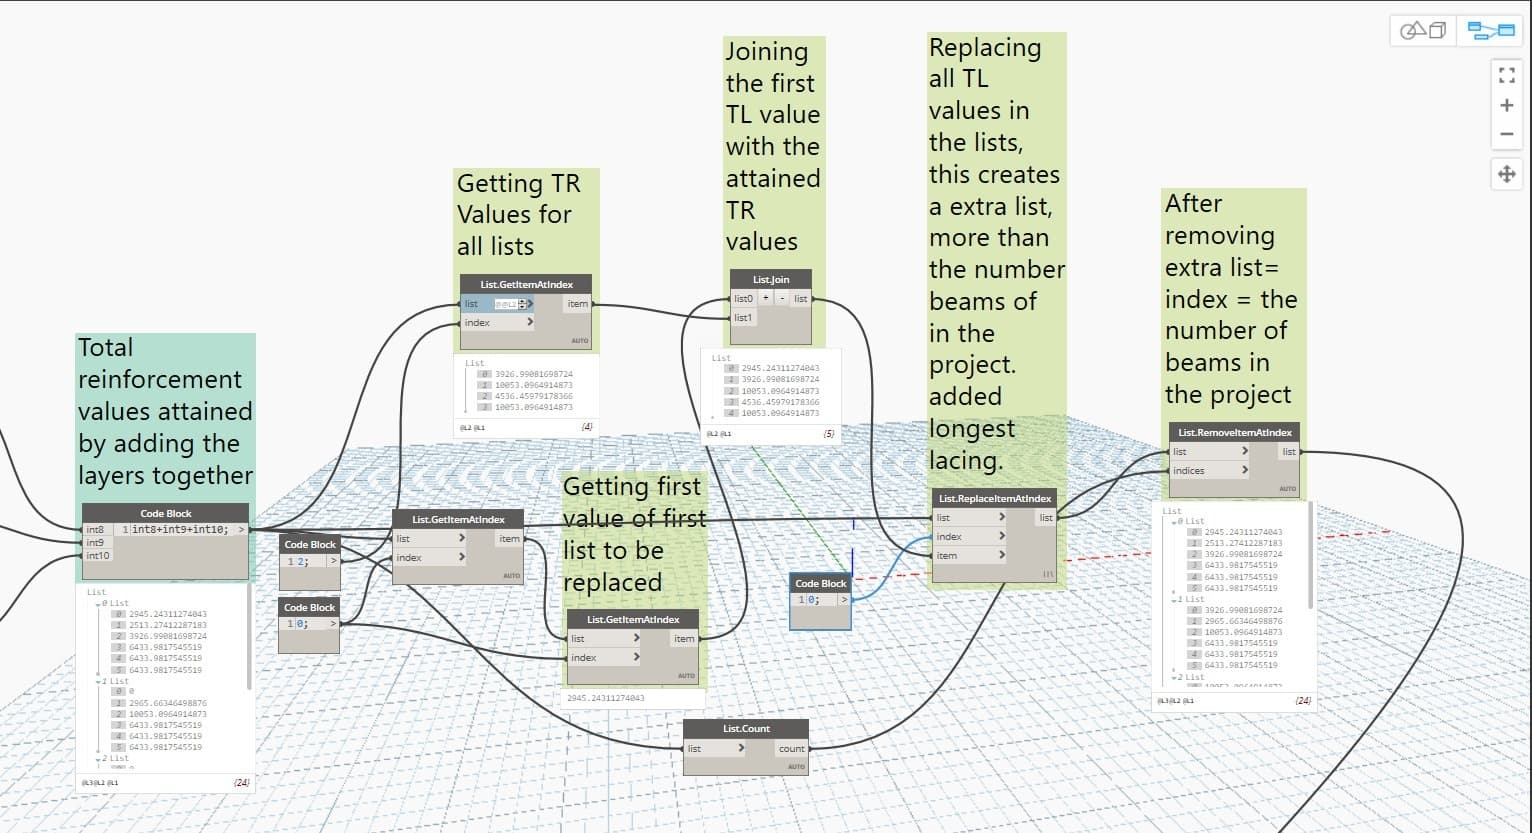Click value 4536.45979178366 in TR Values preview
The image size is (1532, 833).
pyautogui.click(x=534, y=396)
